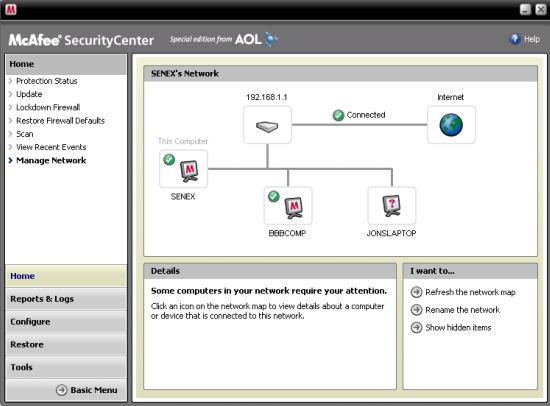
Task: Click the SENEX label under this computer
Action: click(x=183, y=197)
